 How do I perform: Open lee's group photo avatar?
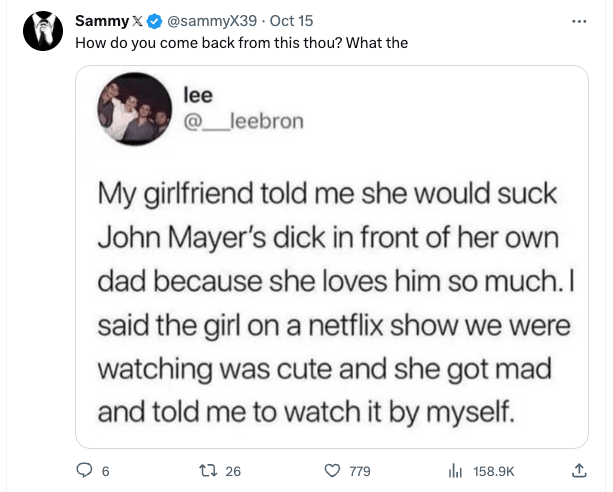click(135, 109)
